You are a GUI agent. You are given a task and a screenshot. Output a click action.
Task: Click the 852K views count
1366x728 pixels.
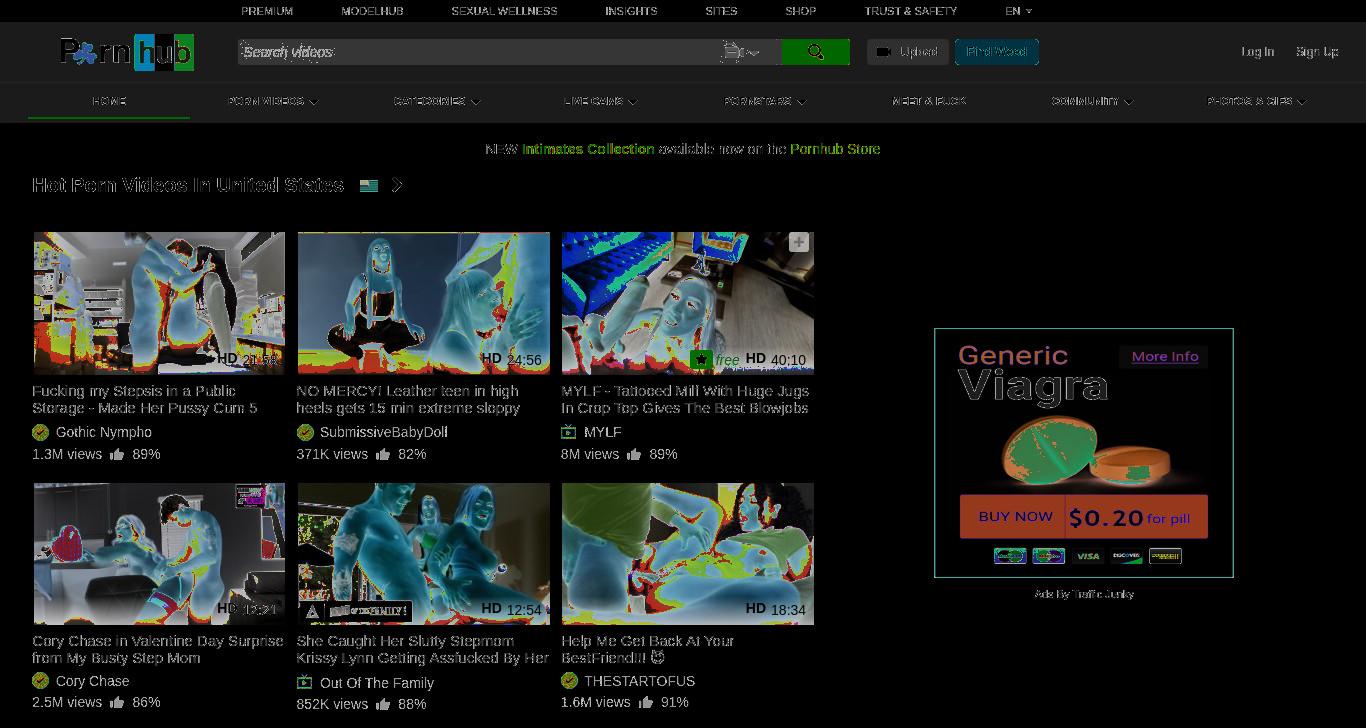point(332,704)
